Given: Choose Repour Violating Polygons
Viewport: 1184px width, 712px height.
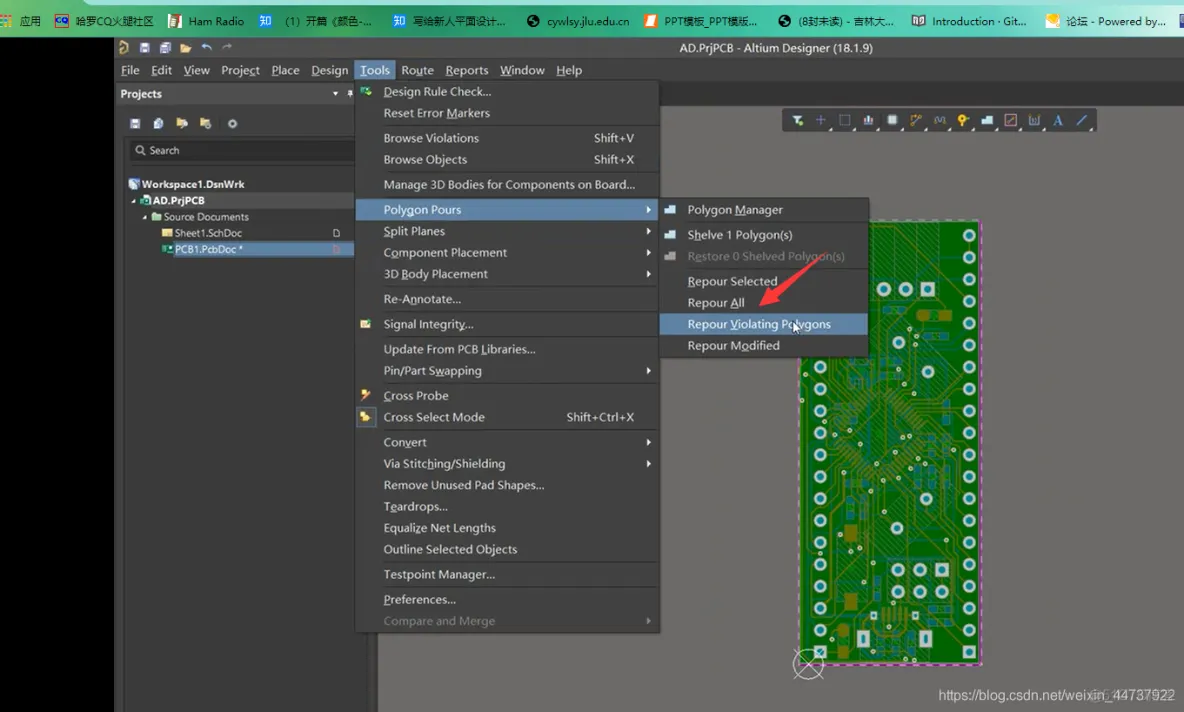Looking at the screenshot, I should [763, 324].
